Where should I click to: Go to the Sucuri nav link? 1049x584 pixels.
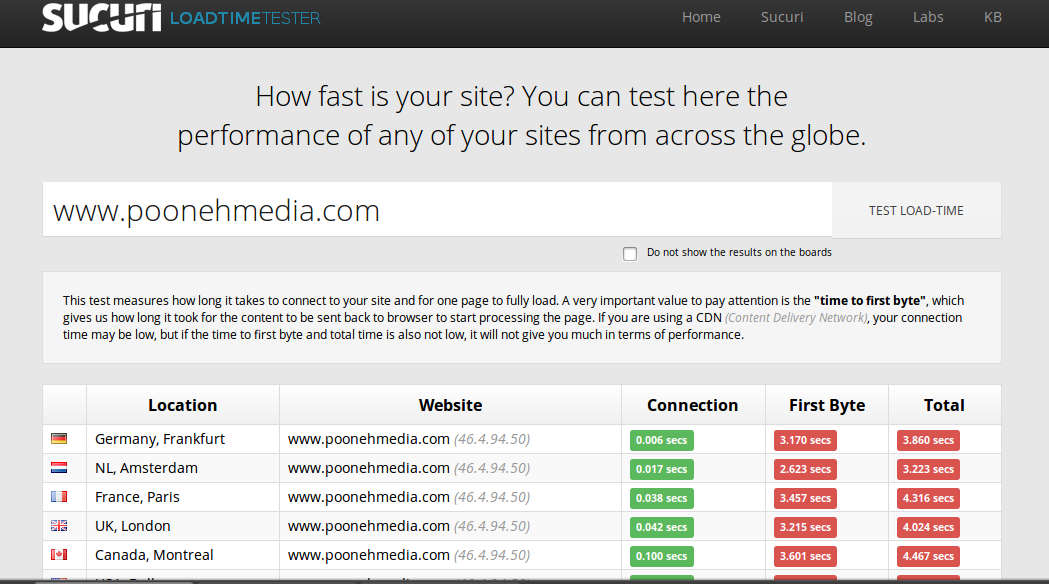(782, 17)
